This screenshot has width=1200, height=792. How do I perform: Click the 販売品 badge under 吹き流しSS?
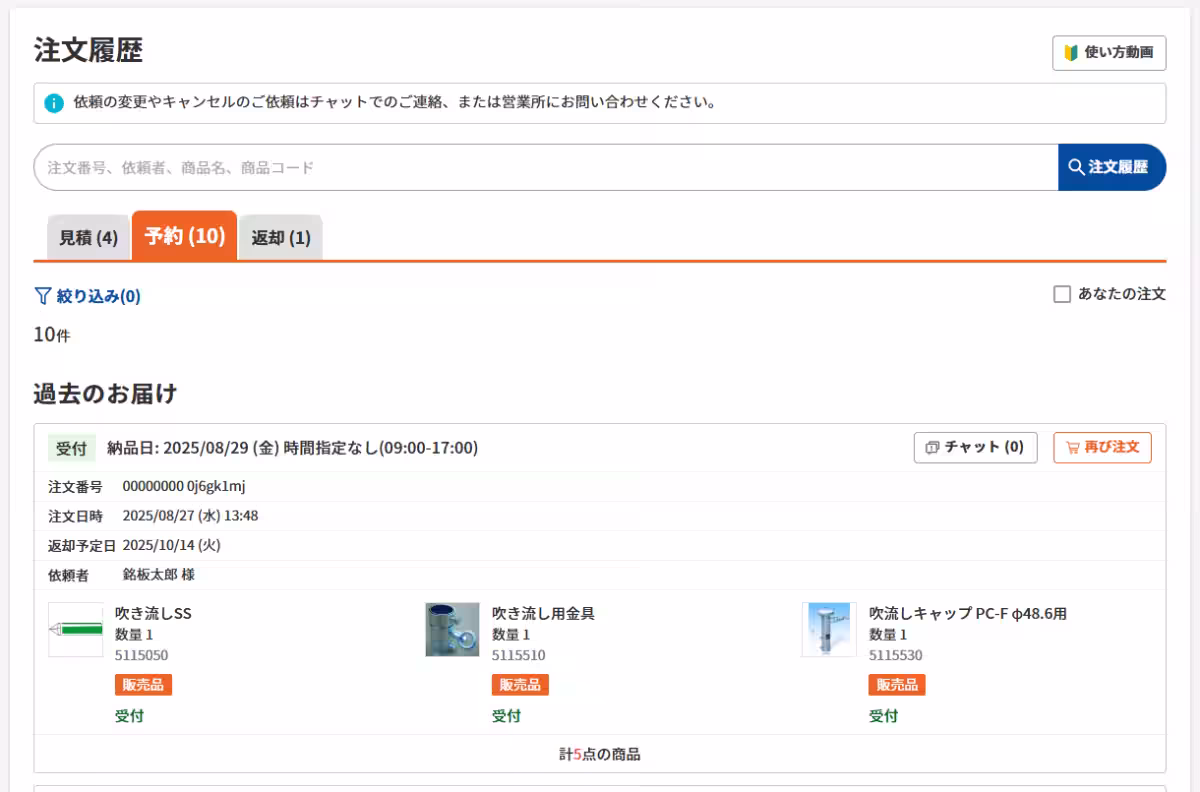[x=143, y=685]
